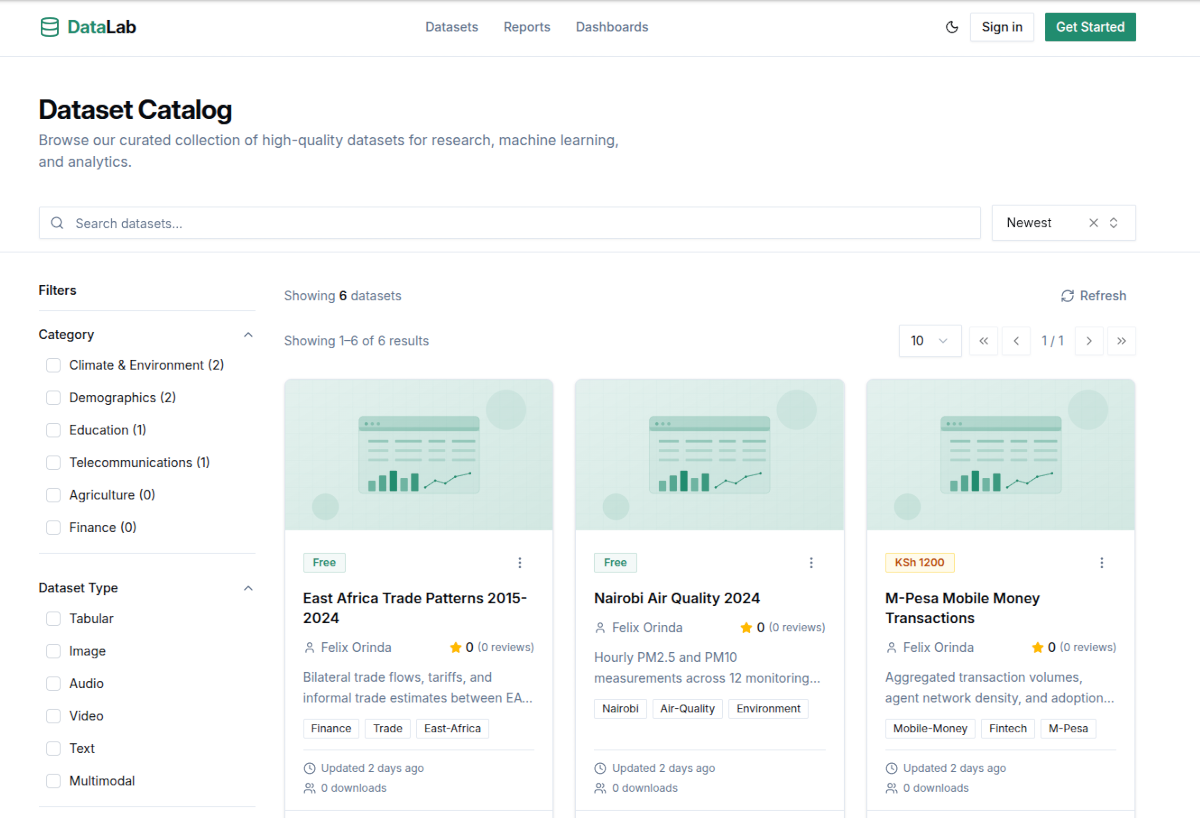Collapse the Category filter section
1200x818 pixels.
[249, 335]
